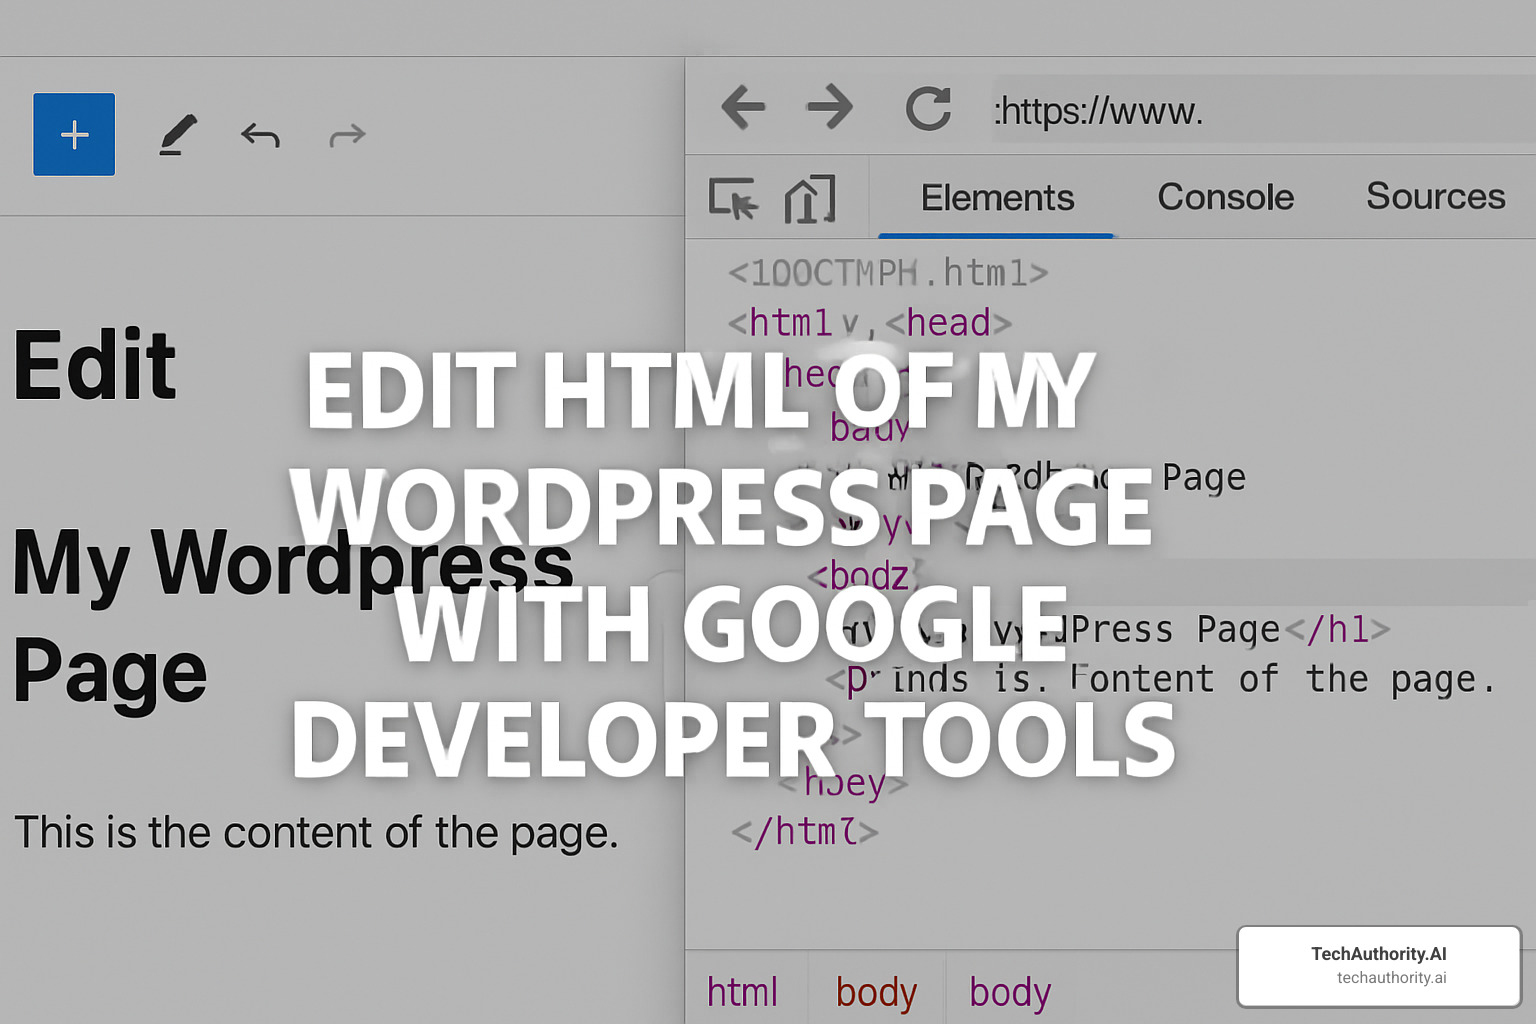Activate the inspect element cursor icon
Screen dimensions: 1536x1024
point(733,198)
